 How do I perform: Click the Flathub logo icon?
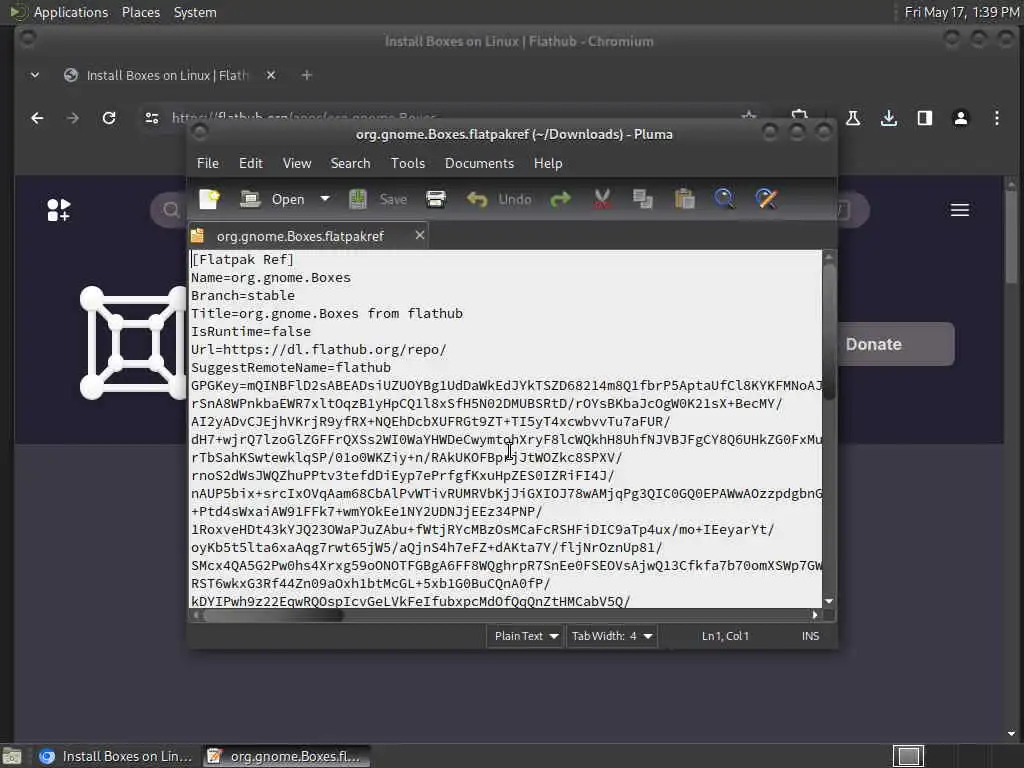[x=59, y=210]
